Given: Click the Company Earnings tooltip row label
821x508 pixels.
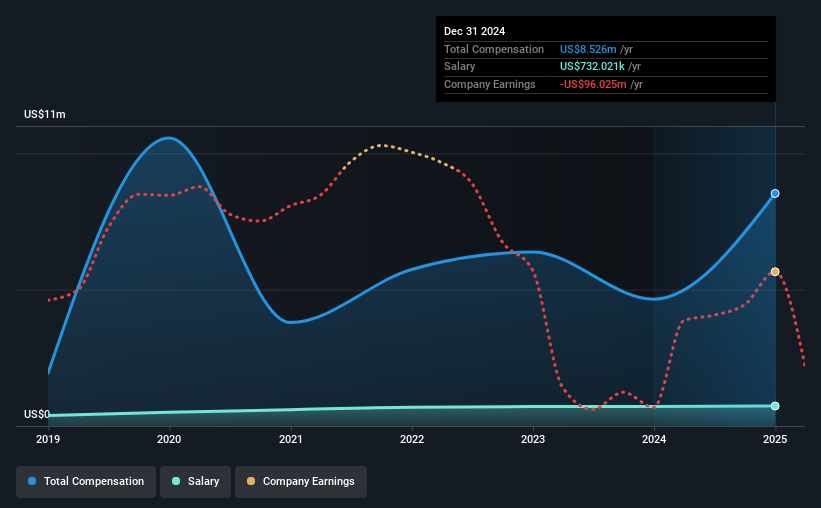Looking at the screenshot, I should pos(490,84).
